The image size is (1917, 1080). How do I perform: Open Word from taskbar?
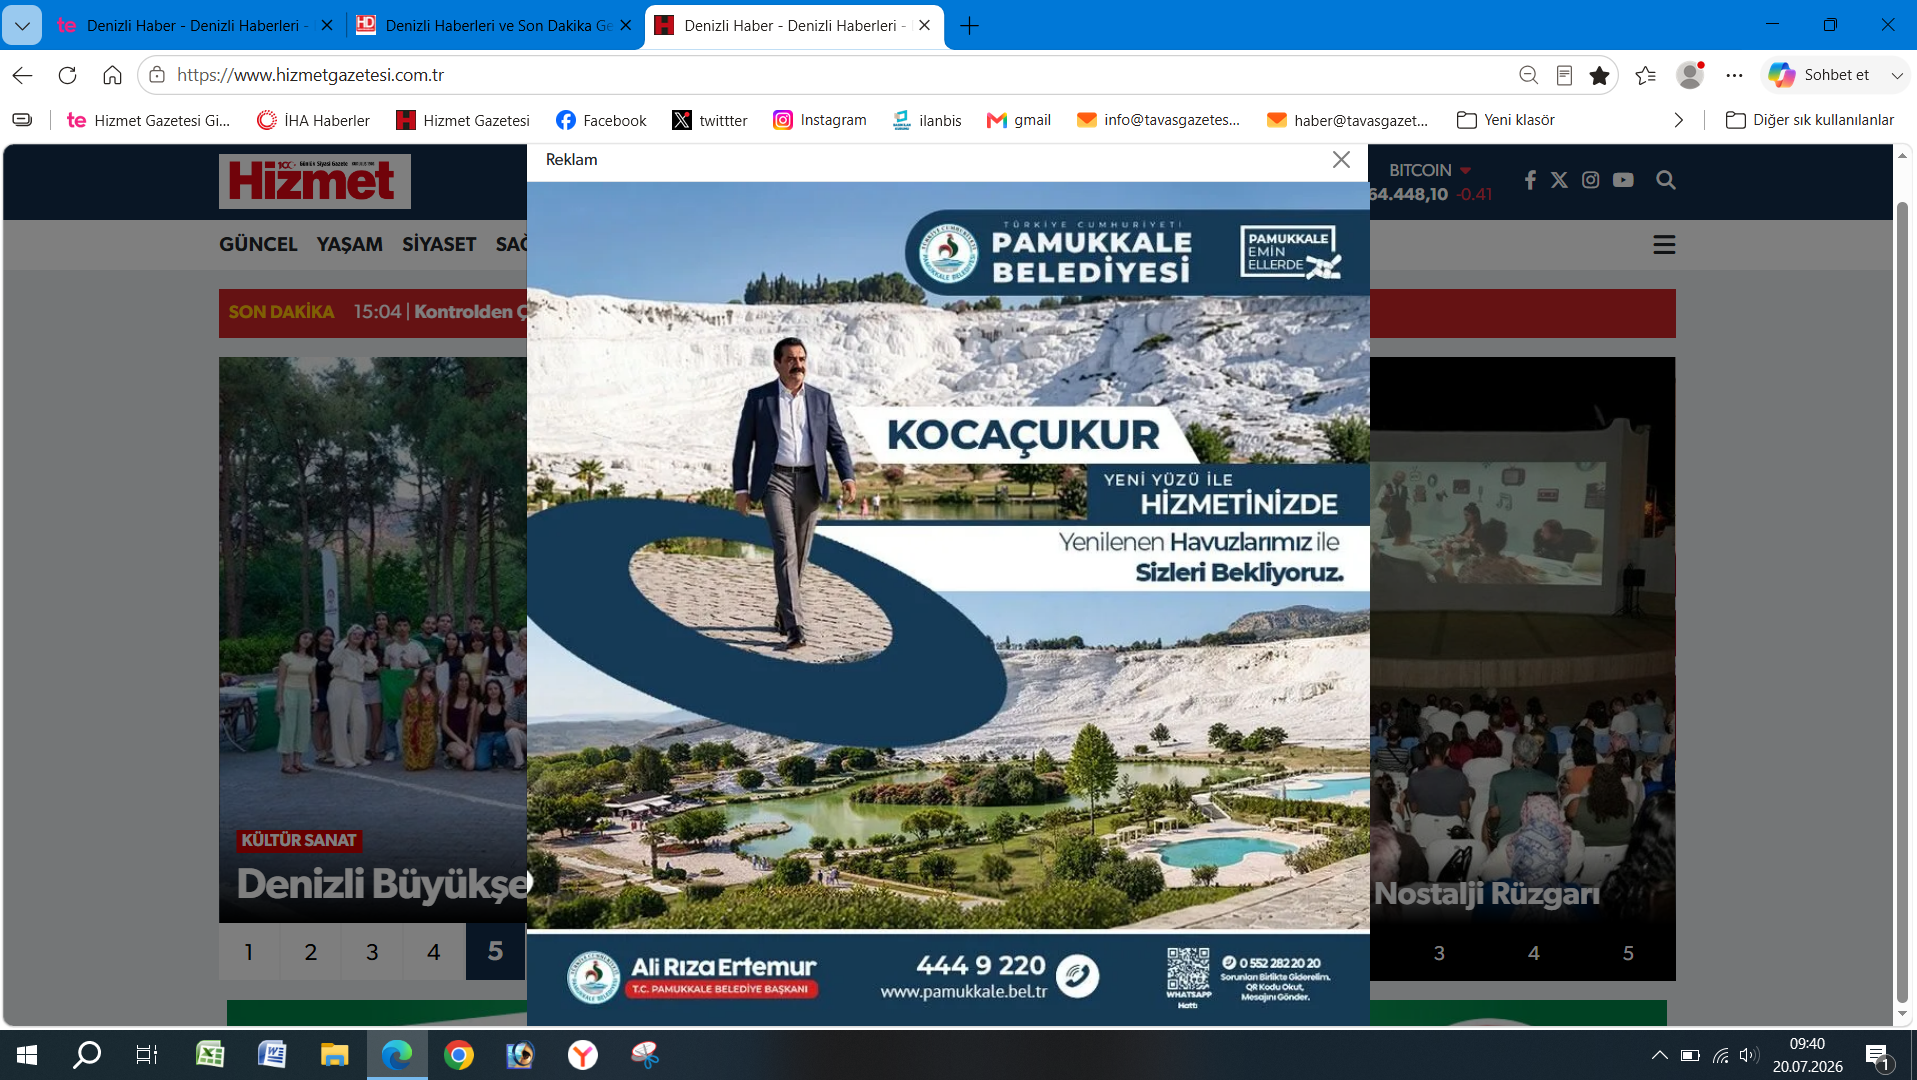click(272, 1055)
